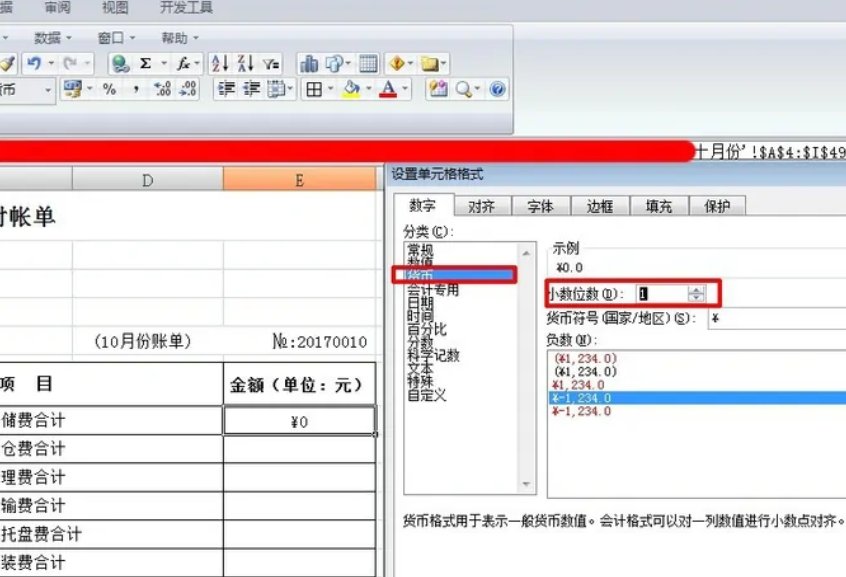846x577 pixels.
Task: Select 科学记数 in category list
Action: 433,355
